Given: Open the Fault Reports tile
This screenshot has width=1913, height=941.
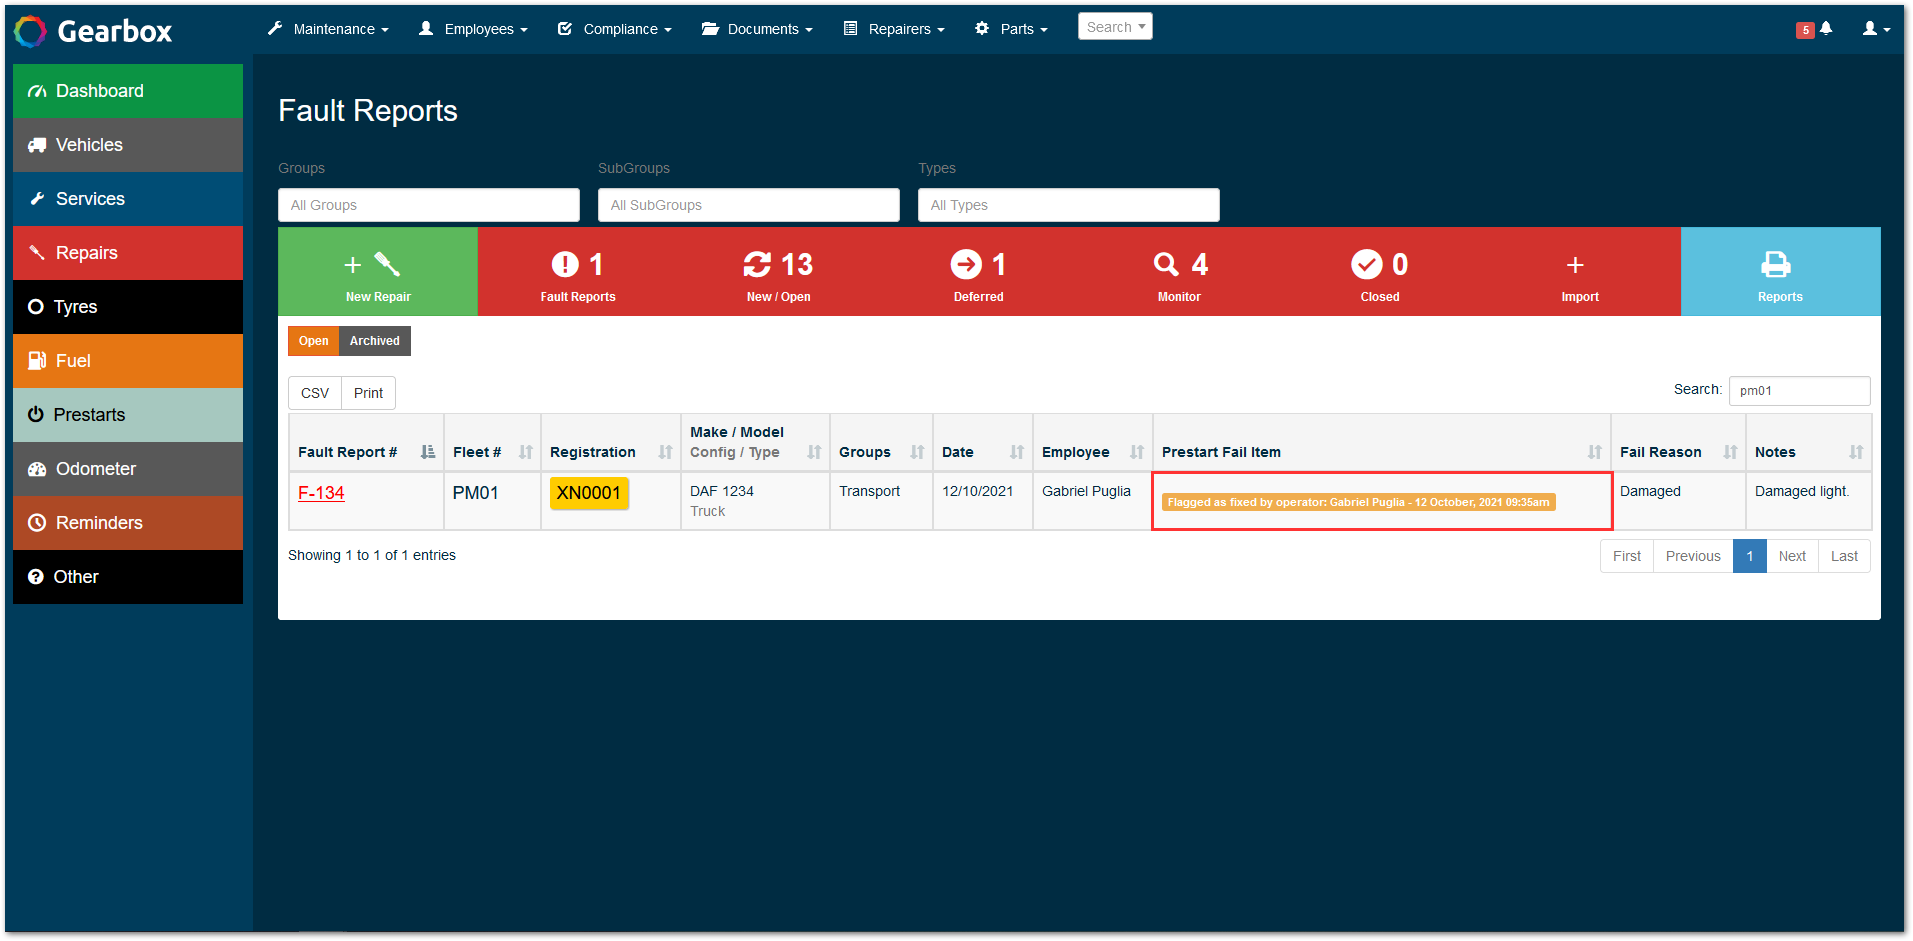Looking at the screenshot, I should 578,272.
